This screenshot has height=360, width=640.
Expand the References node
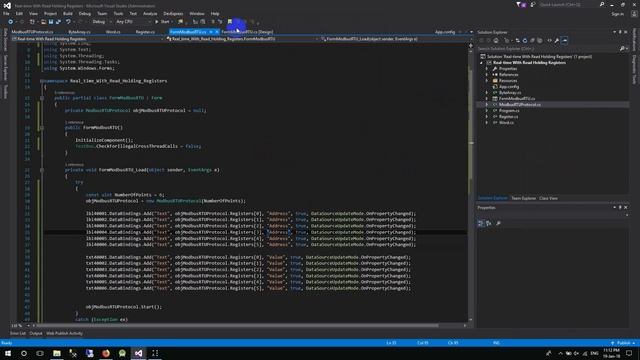point(487,75)
